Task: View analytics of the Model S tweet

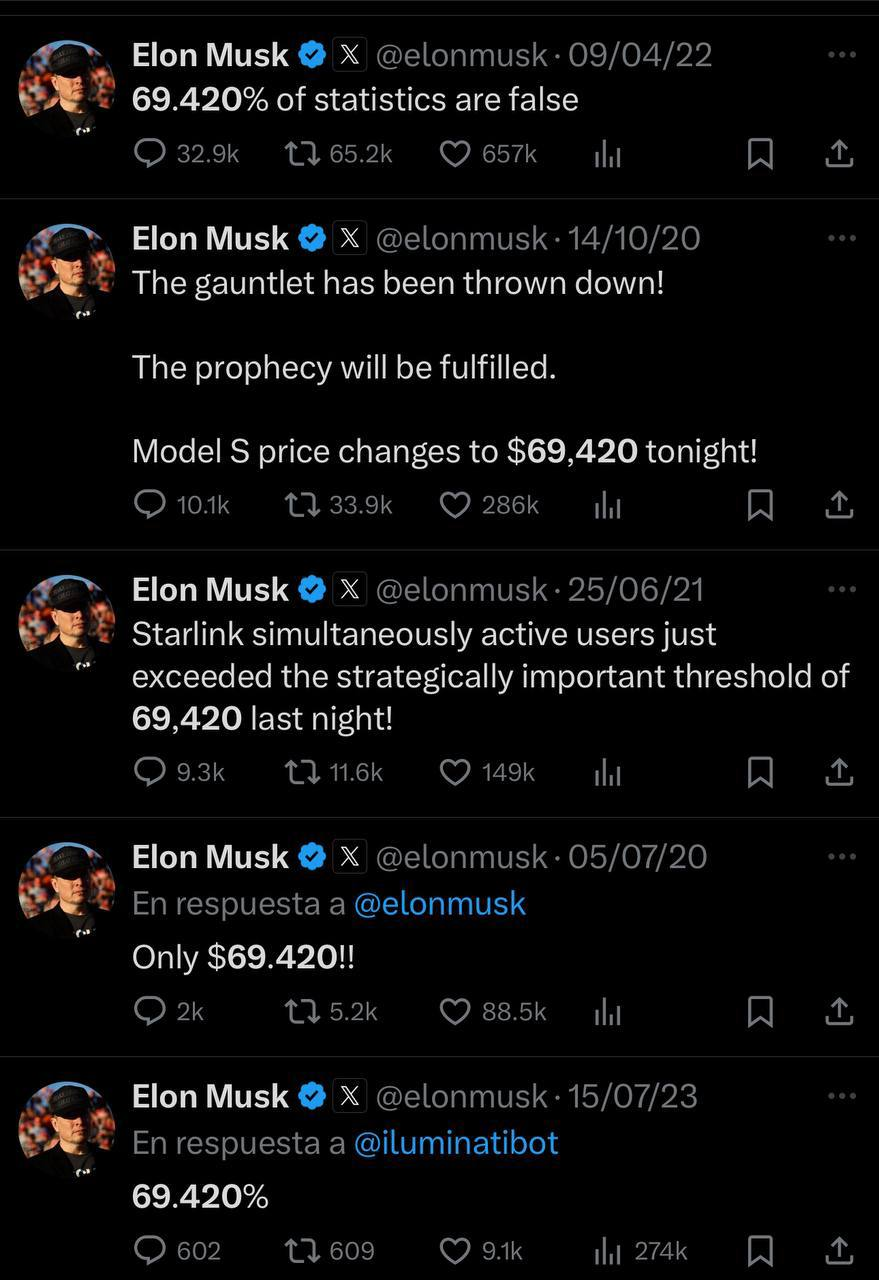Action: [x=608, y=506]
